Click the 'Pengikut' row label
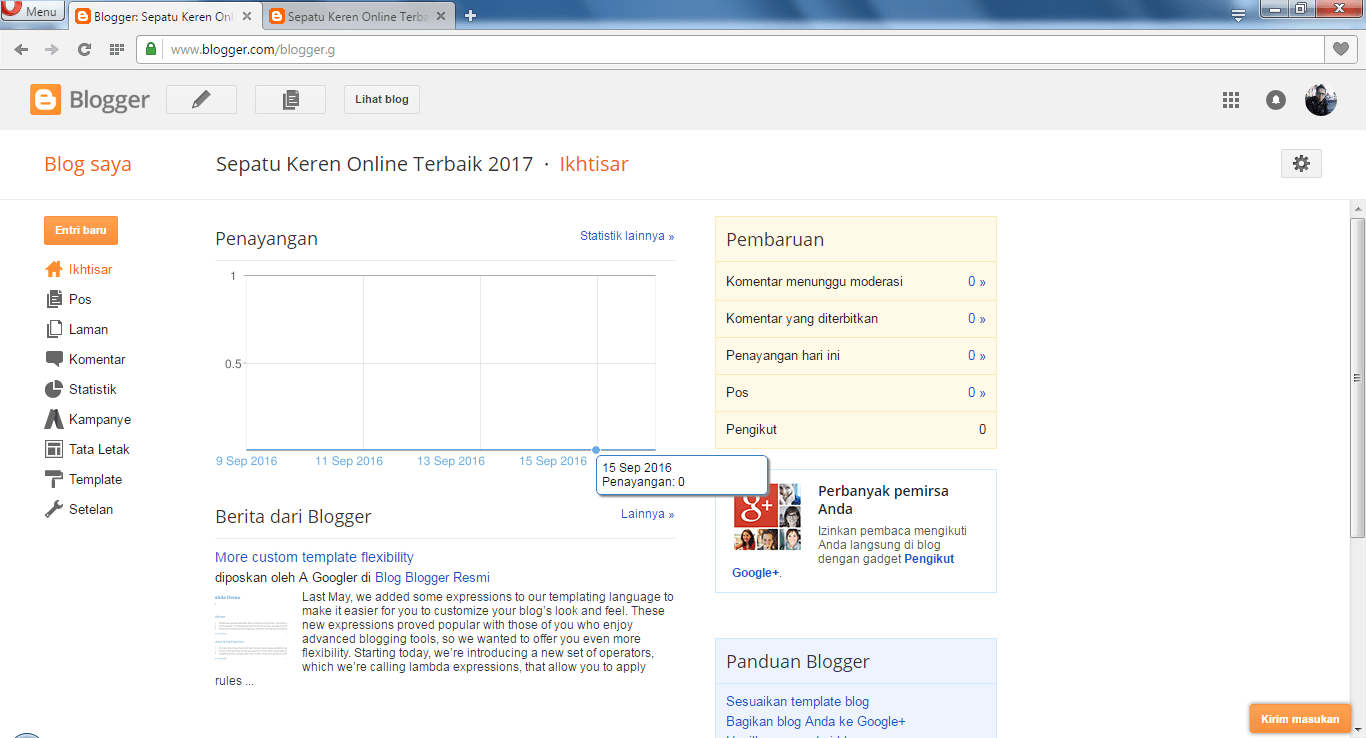 (751, 430)
